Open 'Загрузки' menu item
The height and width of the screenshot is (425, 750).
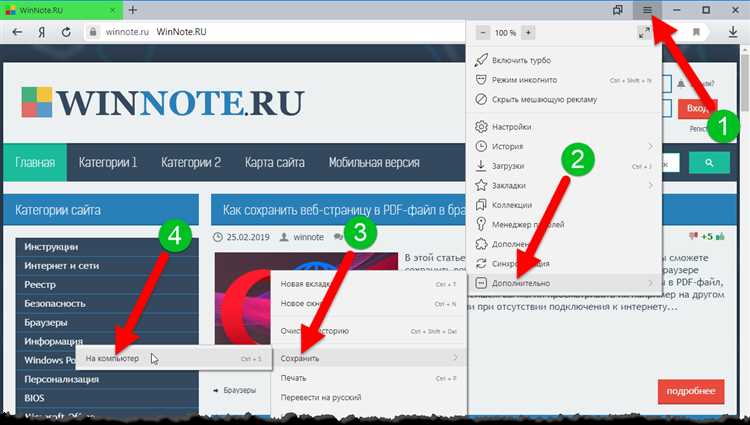coord(564,166)
